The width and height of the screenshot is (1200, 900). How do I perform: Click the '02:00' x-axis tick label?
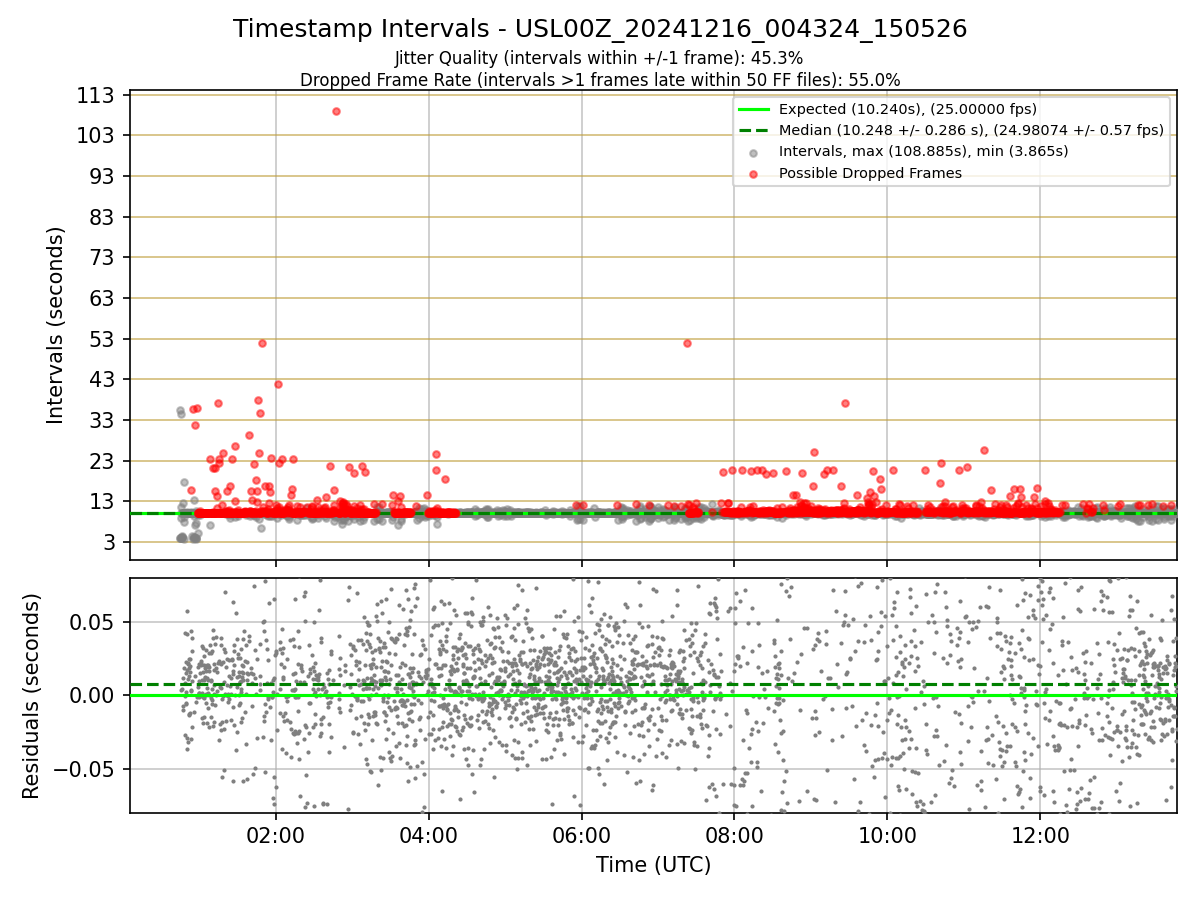[x=276, y=835]
